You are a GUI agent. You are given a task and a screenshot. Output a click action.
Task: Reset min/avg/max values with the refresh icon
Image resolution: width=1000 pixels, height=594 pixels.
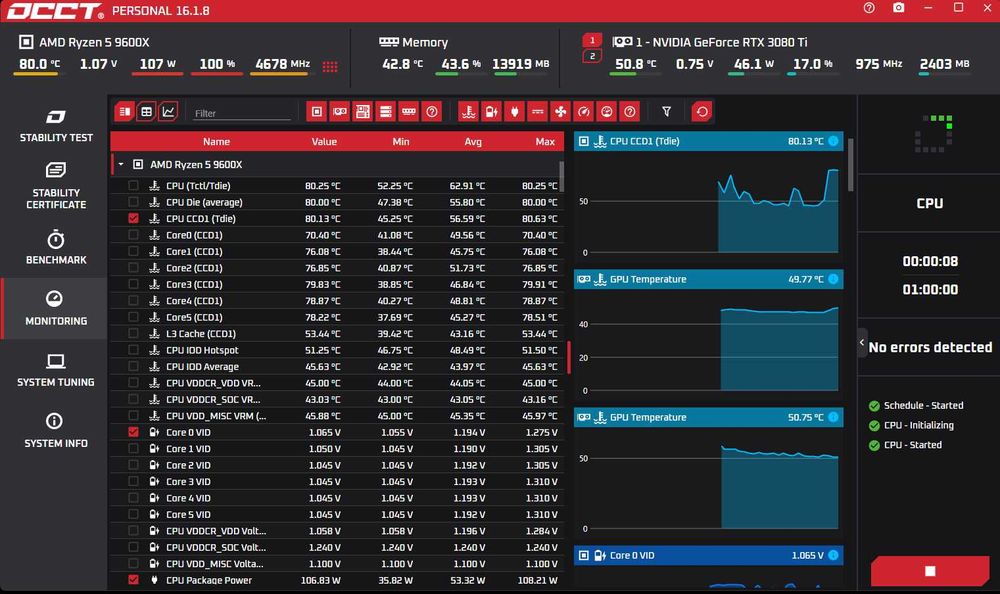[x=702, y=112]
